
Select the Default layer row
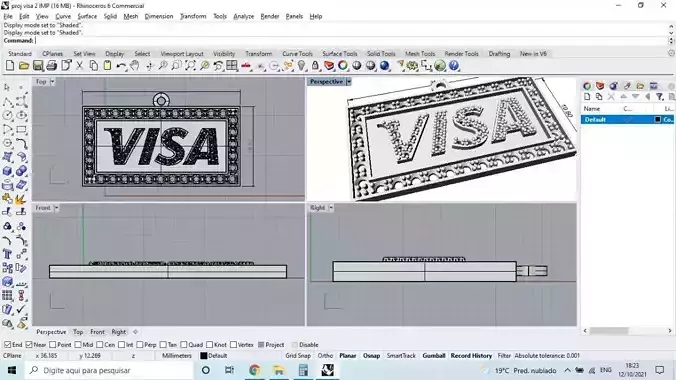(627, 119)
